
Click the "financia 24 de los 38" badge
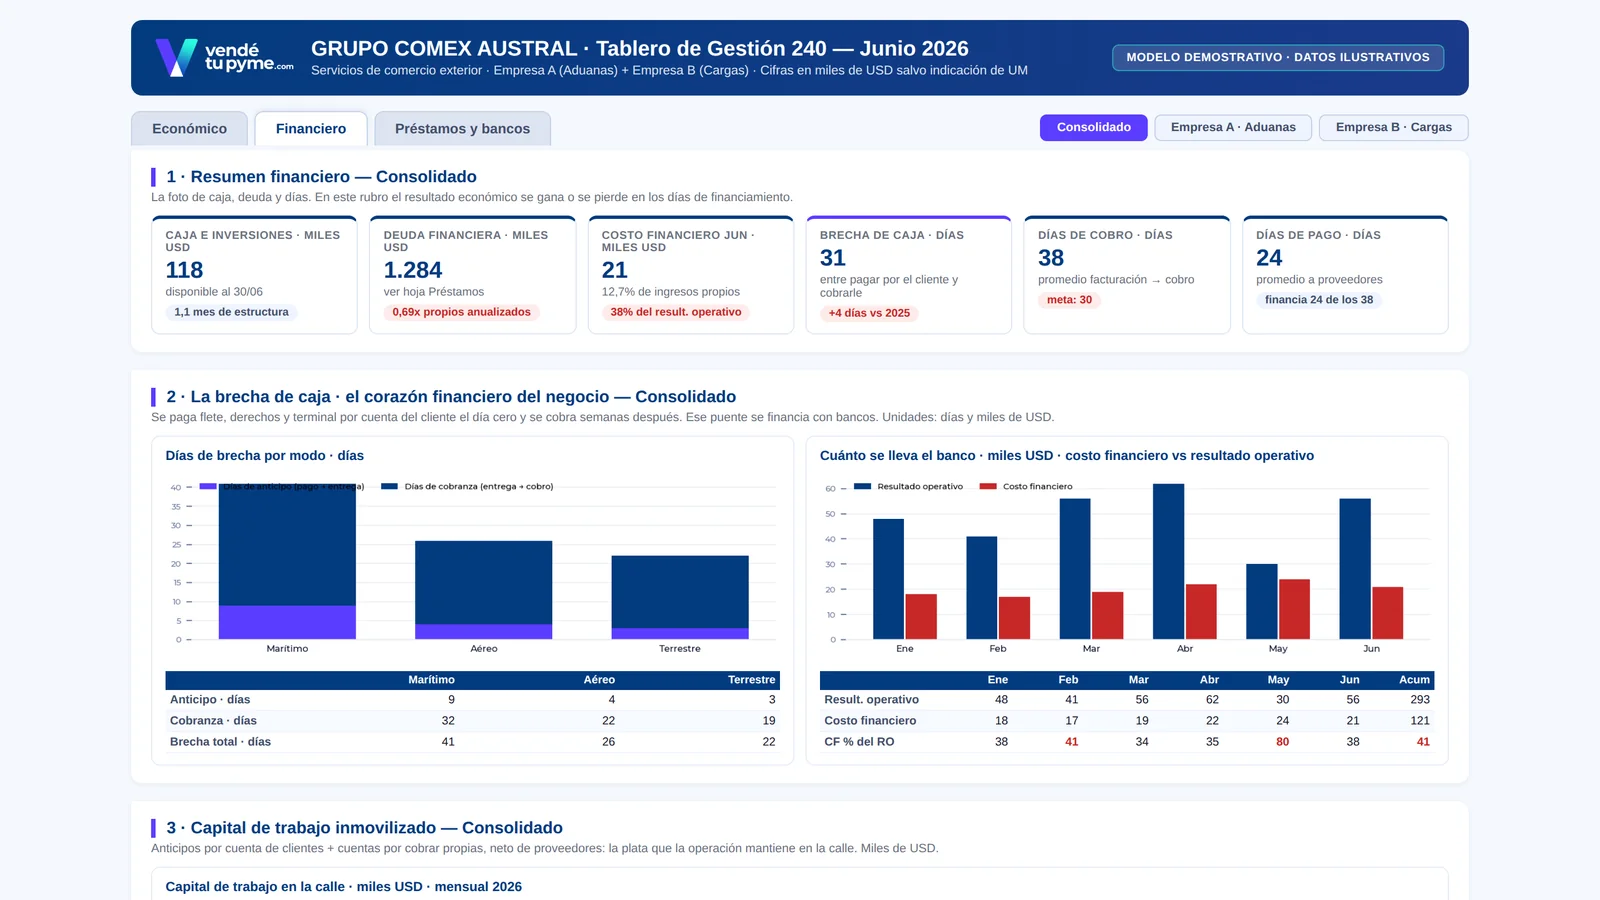pyautogui.click(x=1319, y=300)
